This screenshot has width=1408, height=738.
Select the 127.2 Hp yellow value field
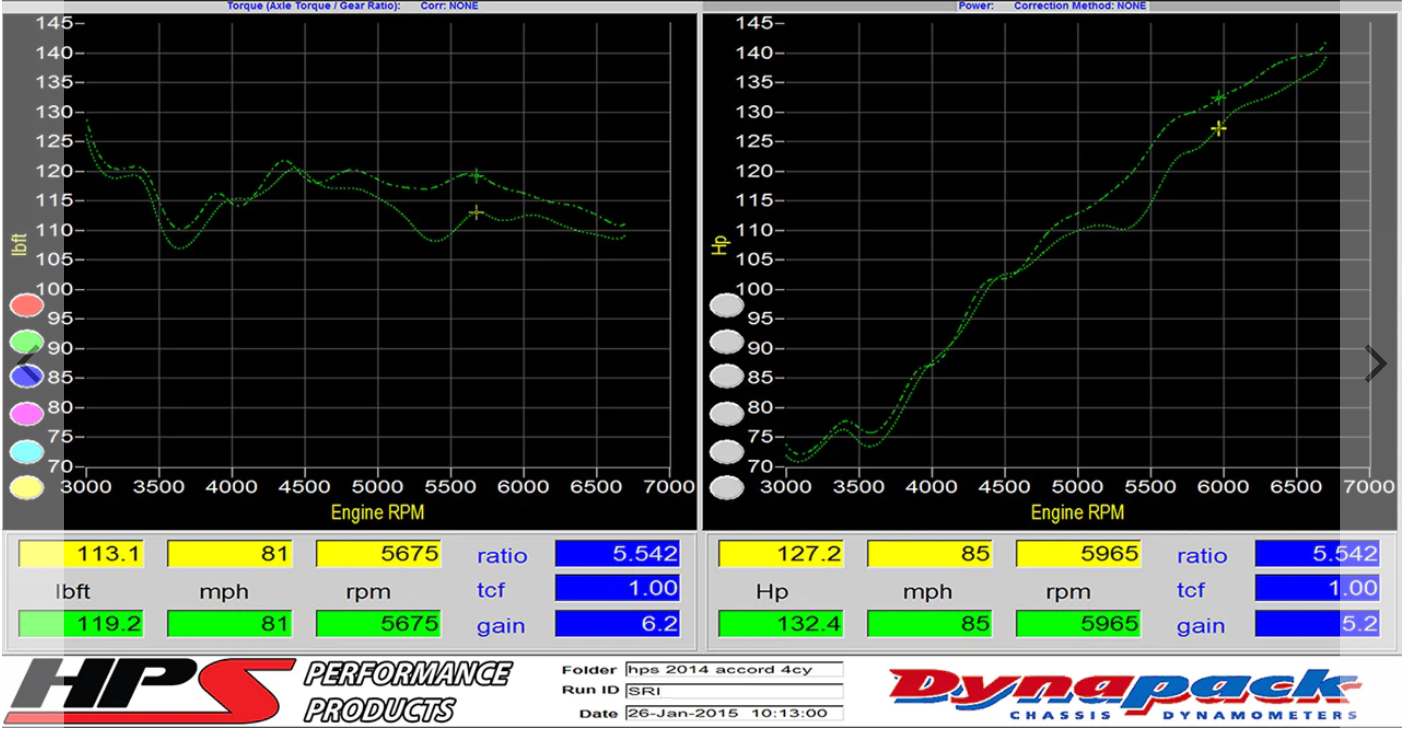tap(781, 554)
